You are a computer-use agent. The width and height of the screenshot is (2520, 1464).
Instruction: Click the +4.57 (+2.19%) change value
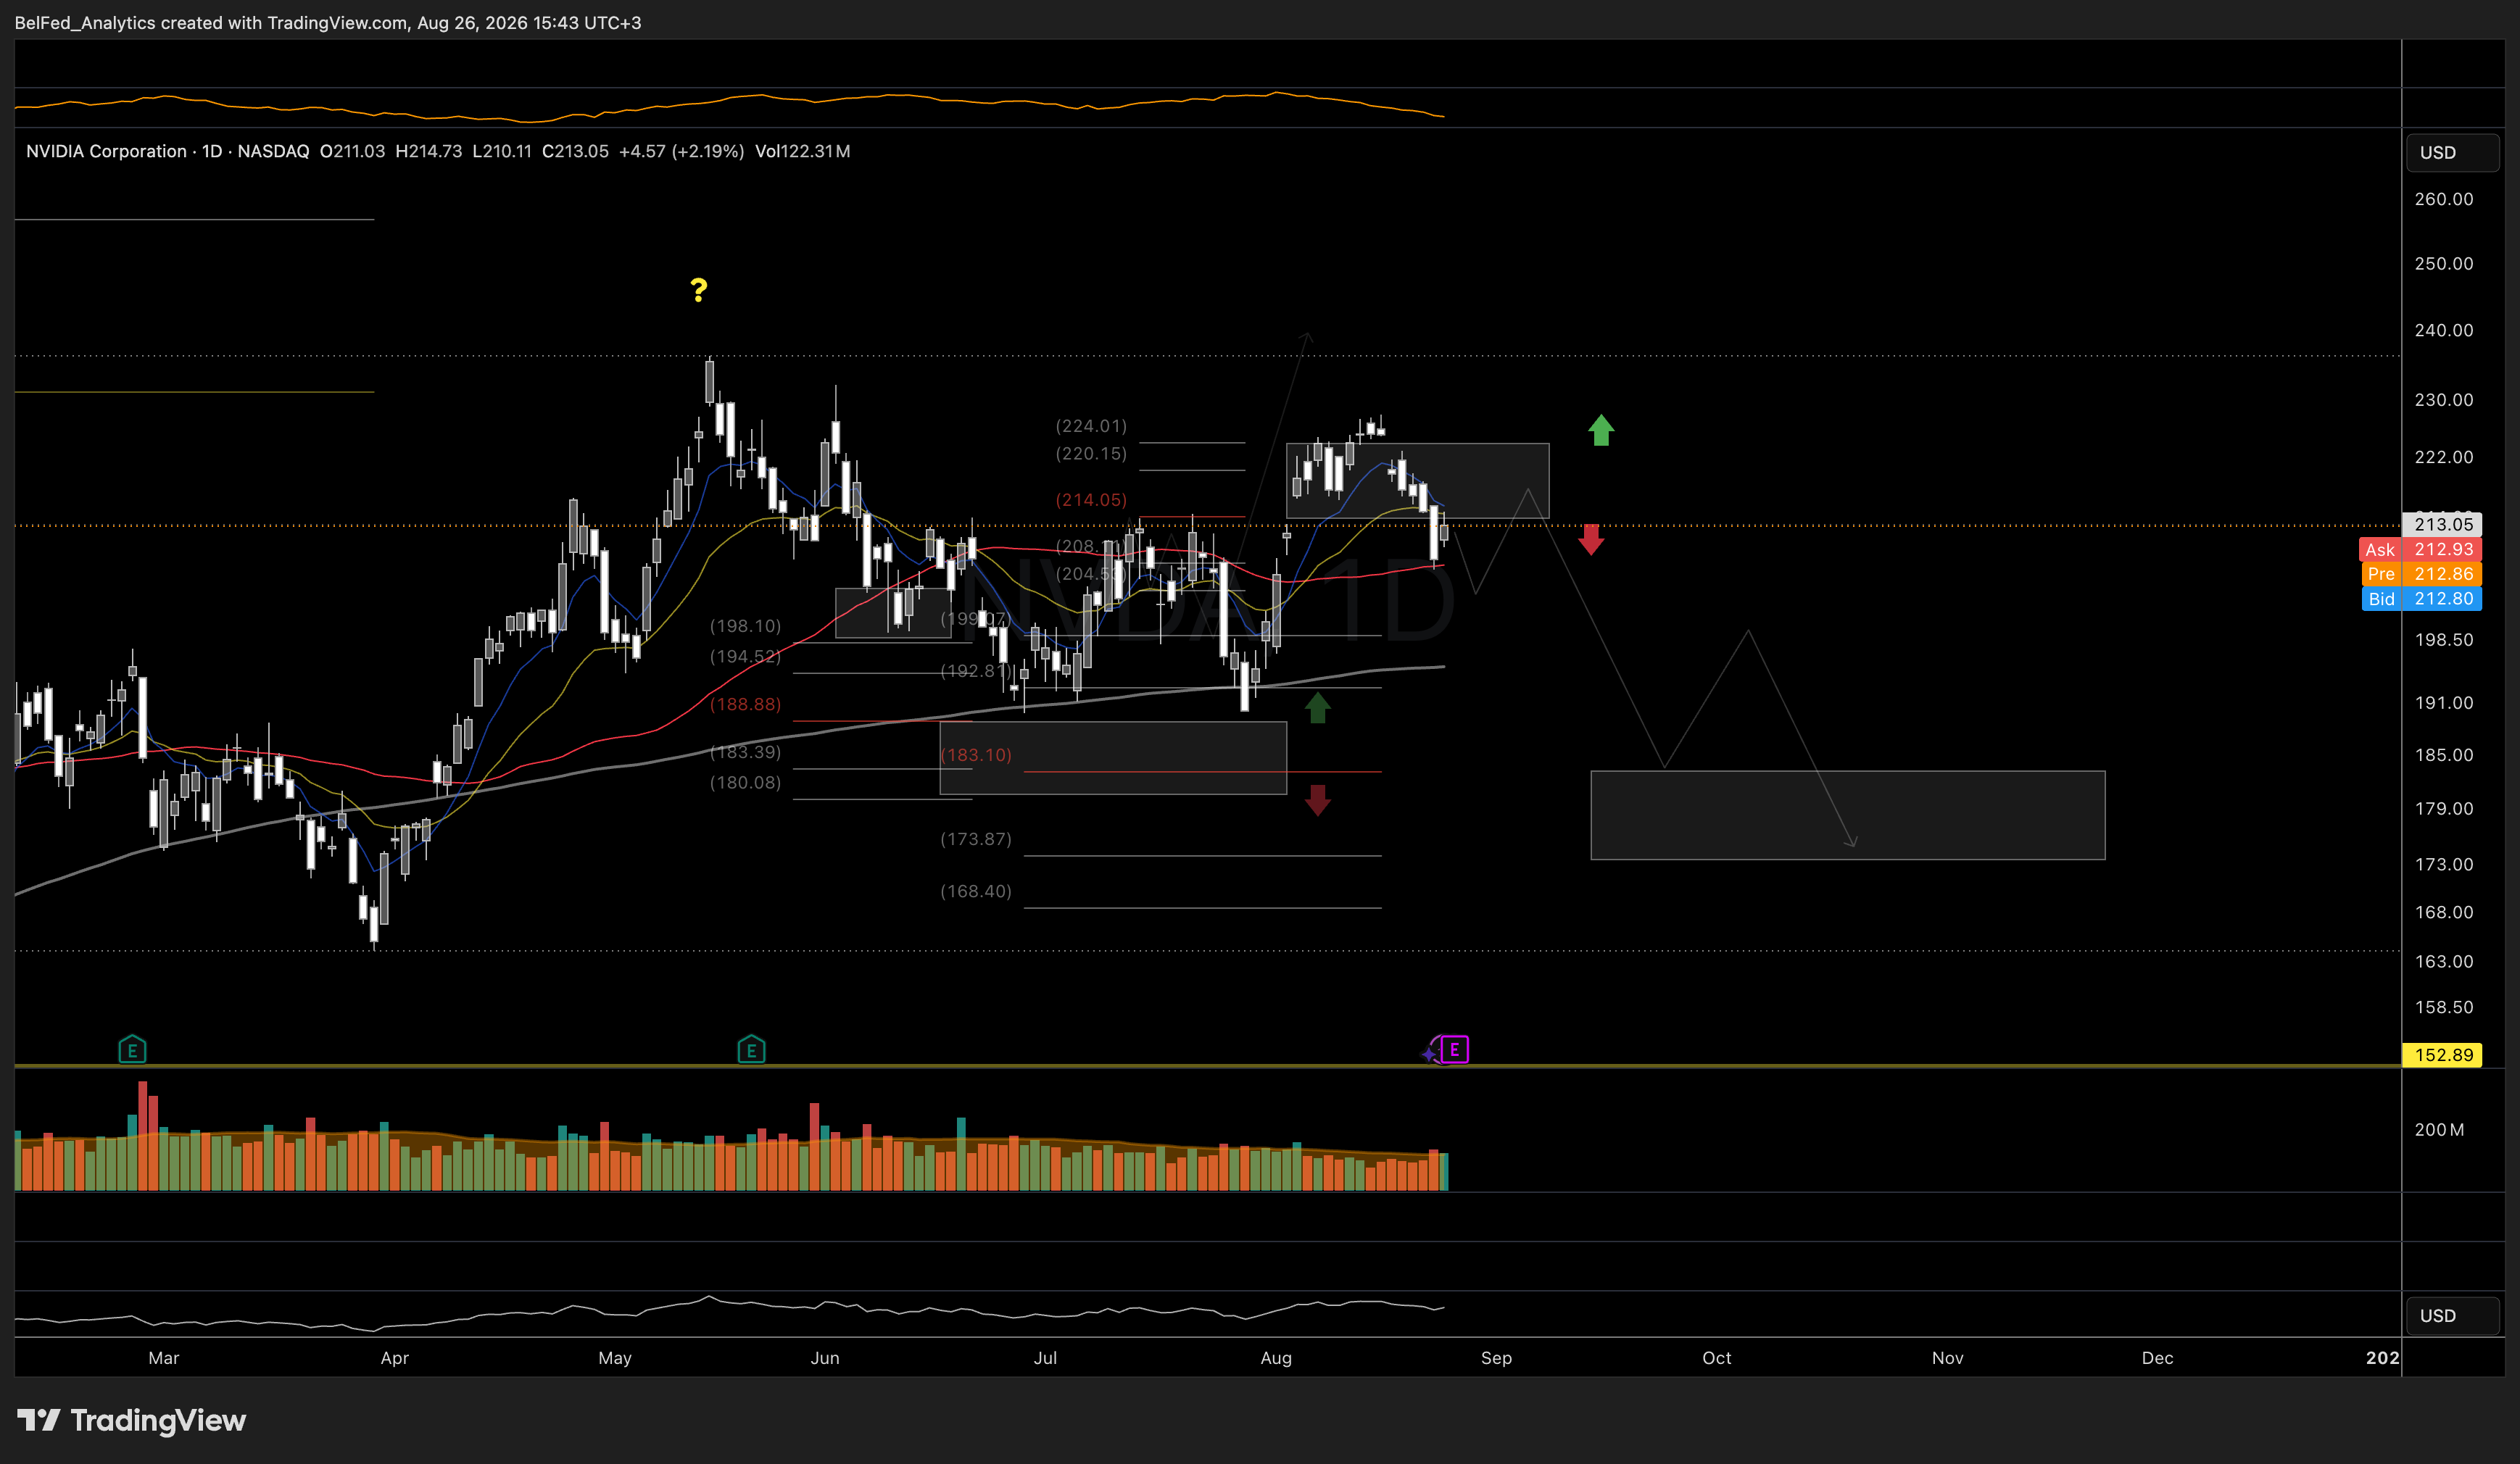681,151
